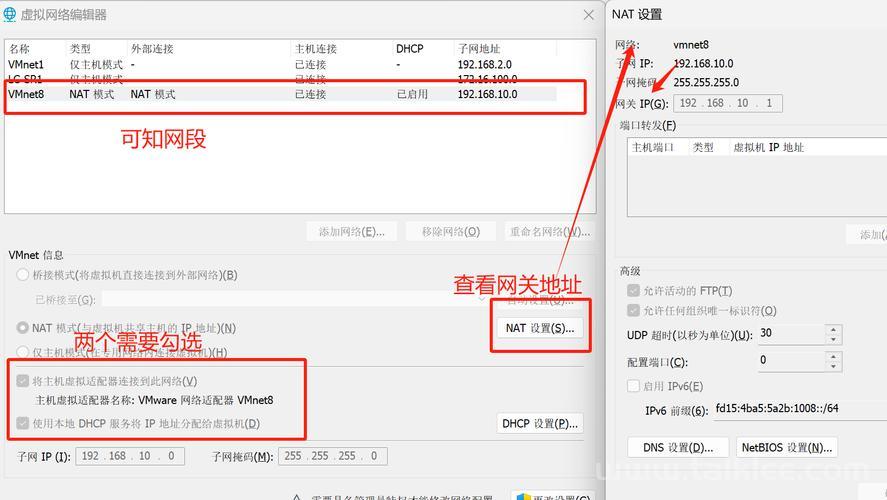Toggle 使用本地 DHCP 服务 checkbox
887x500 pixels.
click(23, 423)
